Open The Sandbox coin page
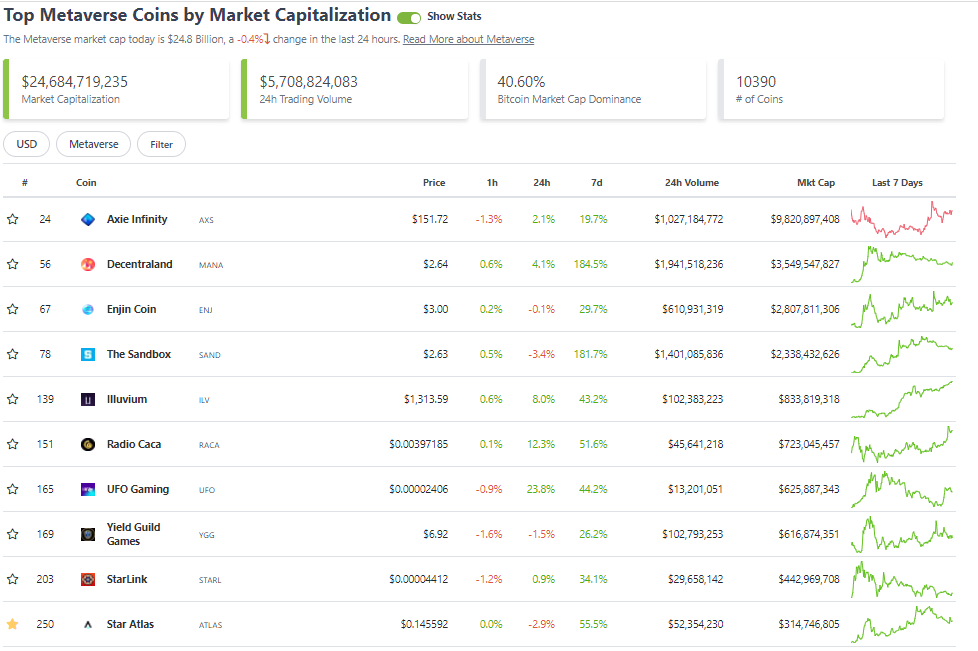This screenshot has height=651, width=978. [x=138, y=354]
